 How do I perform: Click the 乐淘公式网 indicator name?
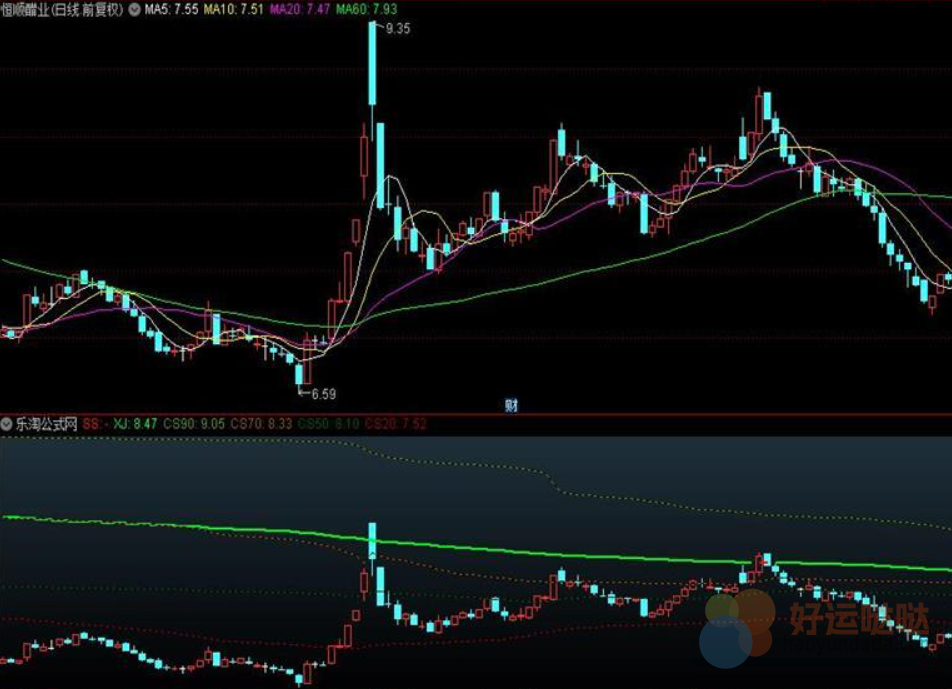click(46, 424)
